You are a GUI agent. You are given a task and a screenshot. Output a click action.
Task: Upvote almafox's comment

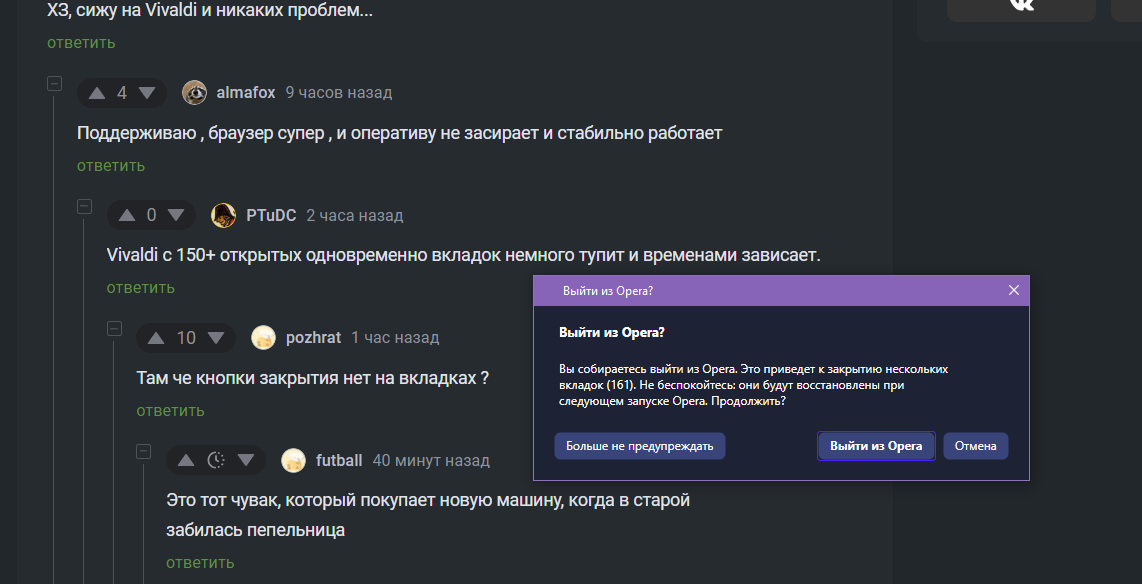[x=97, y=93]
